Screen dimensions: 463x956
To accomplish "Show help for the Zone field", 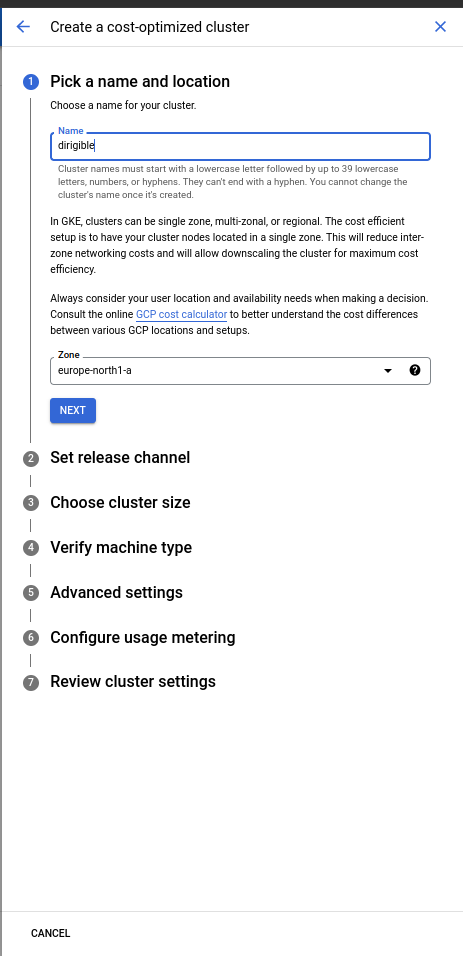I will coord(415,370).
